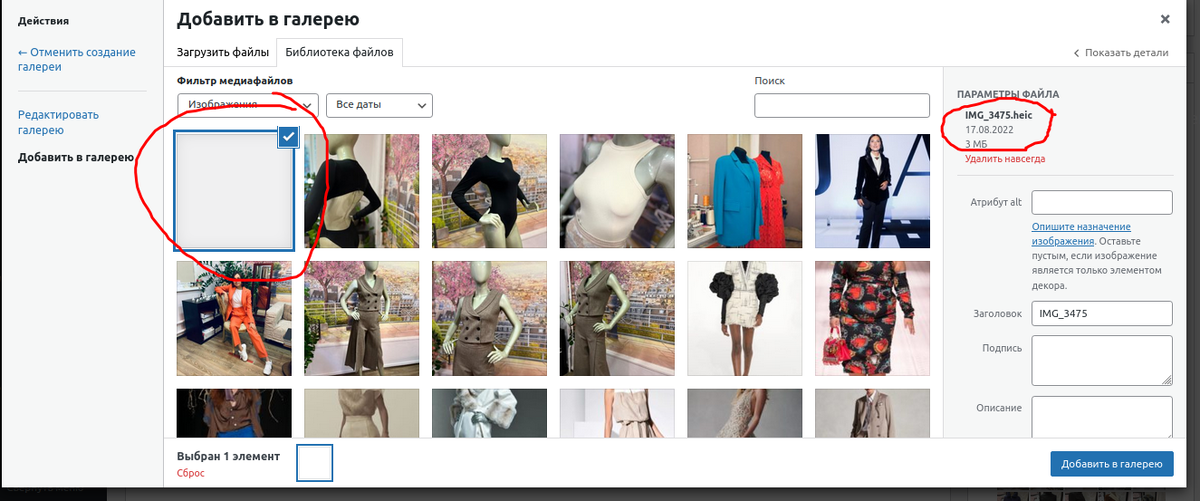Click Удалить навсегда link

pos(1005,158)
